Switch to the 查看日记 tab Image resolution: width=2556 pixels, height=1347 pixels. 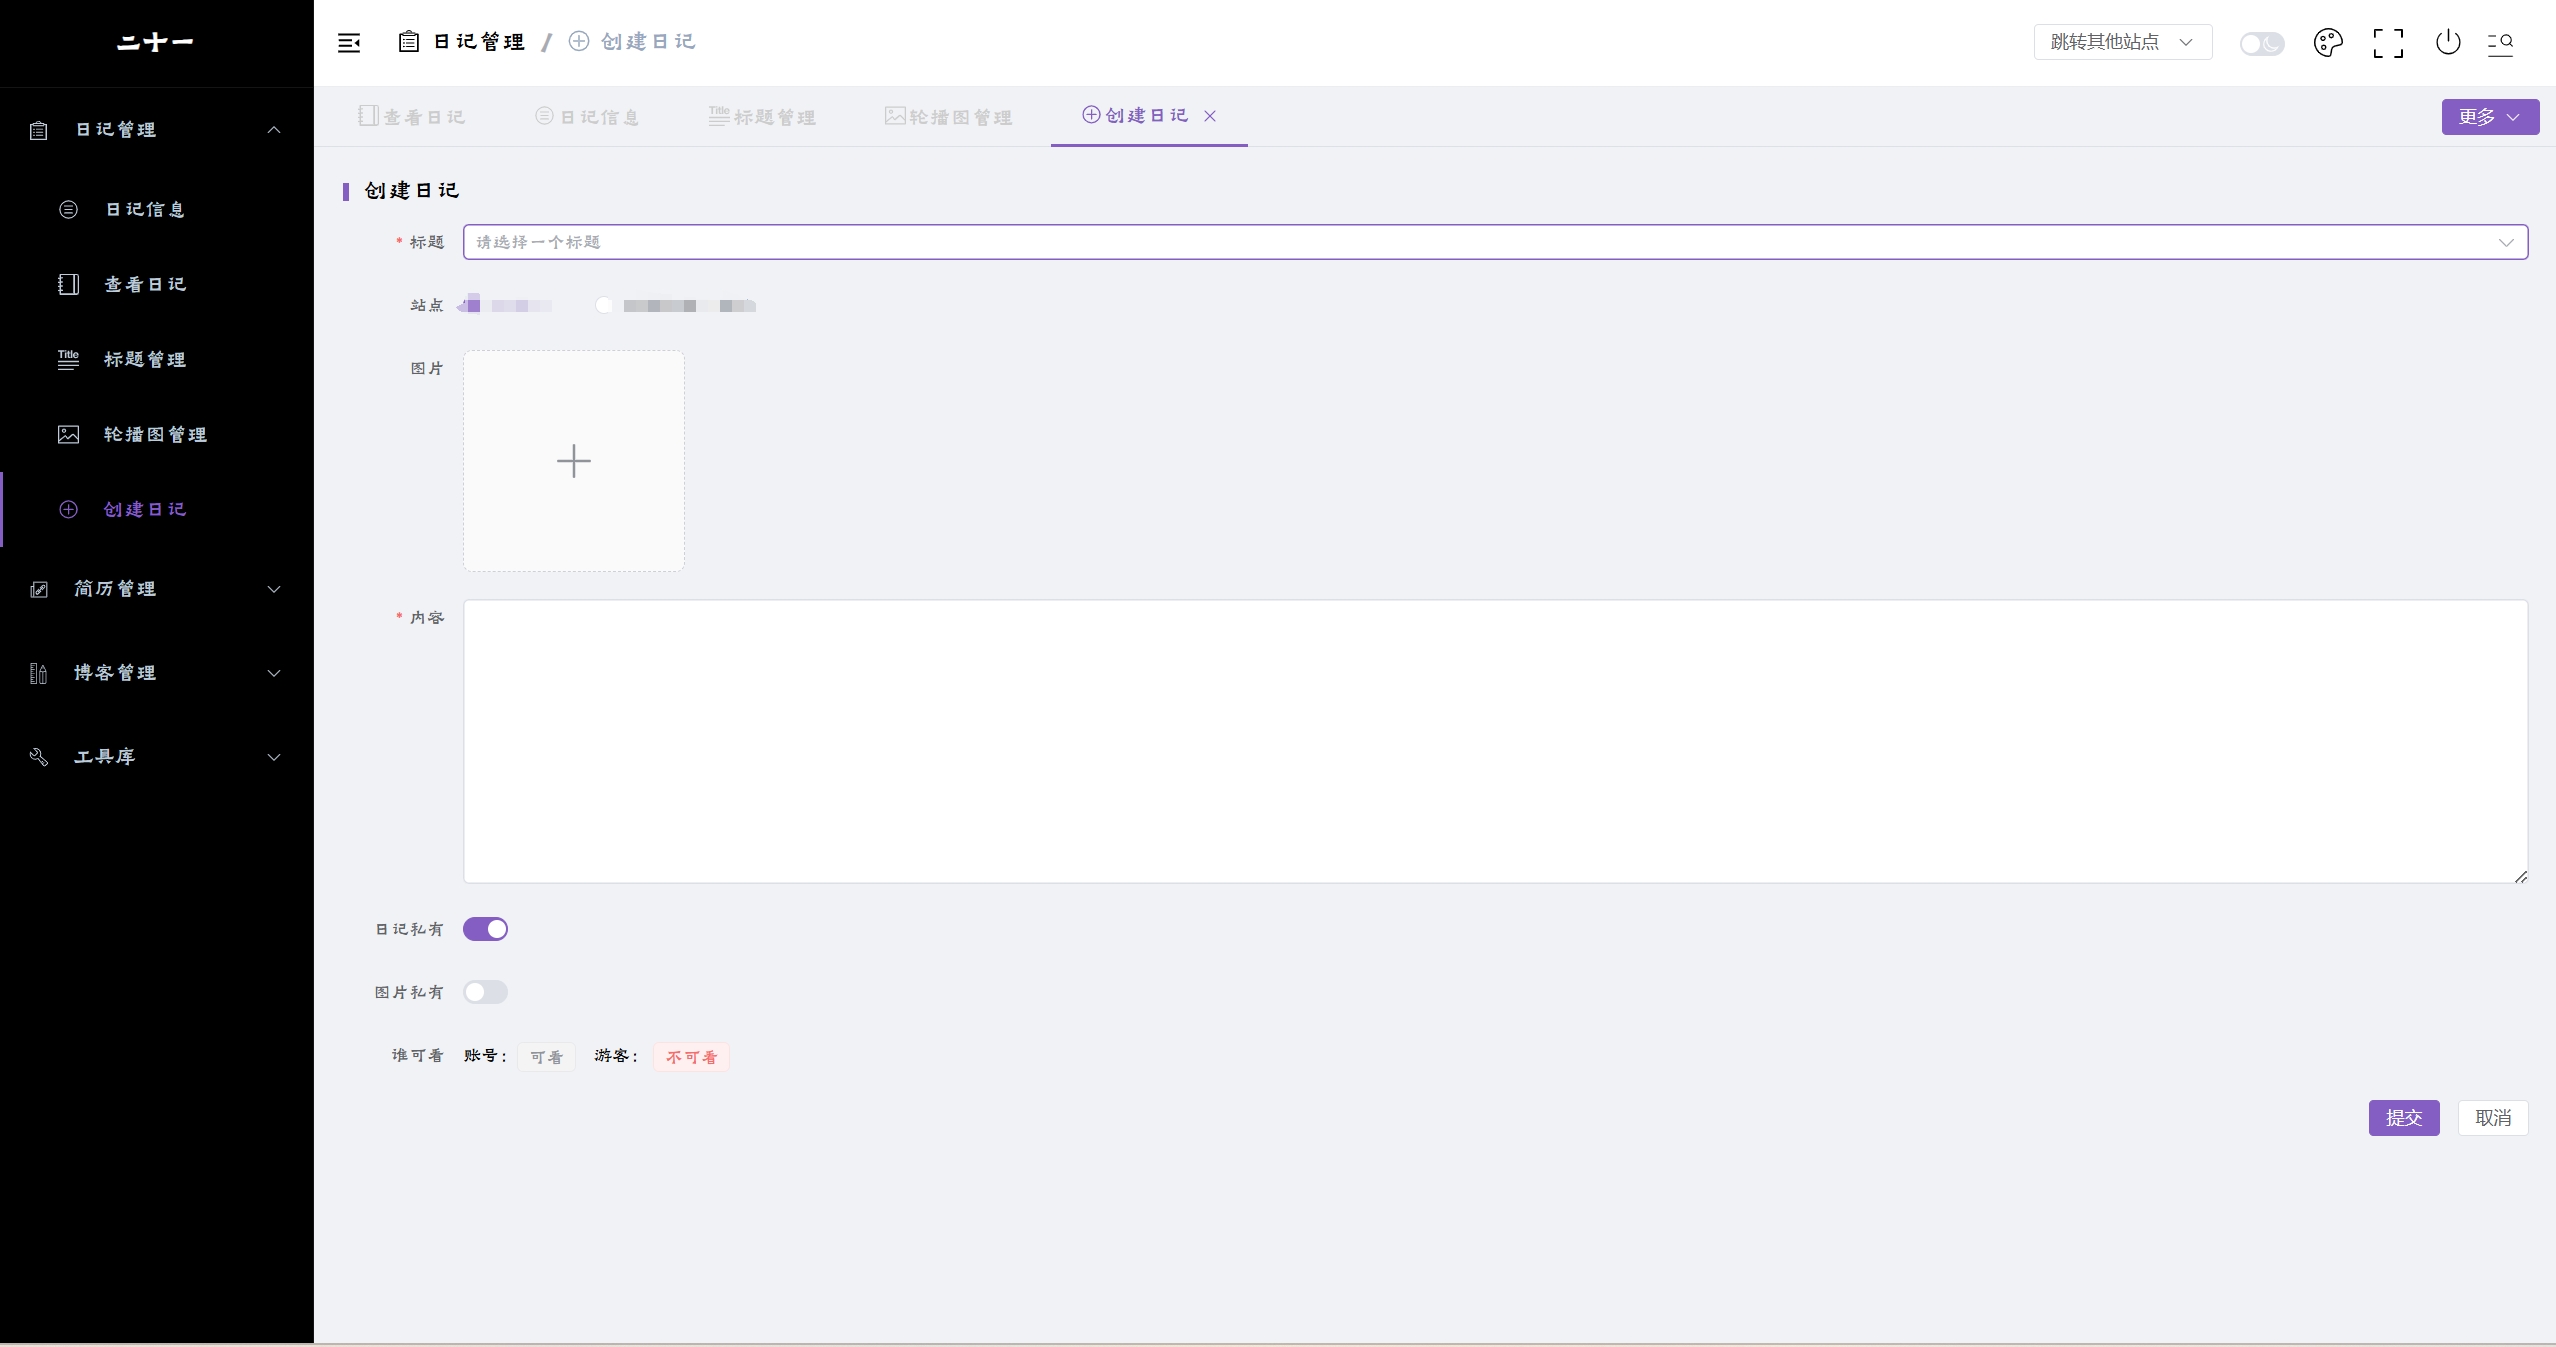tap(412, 117)
